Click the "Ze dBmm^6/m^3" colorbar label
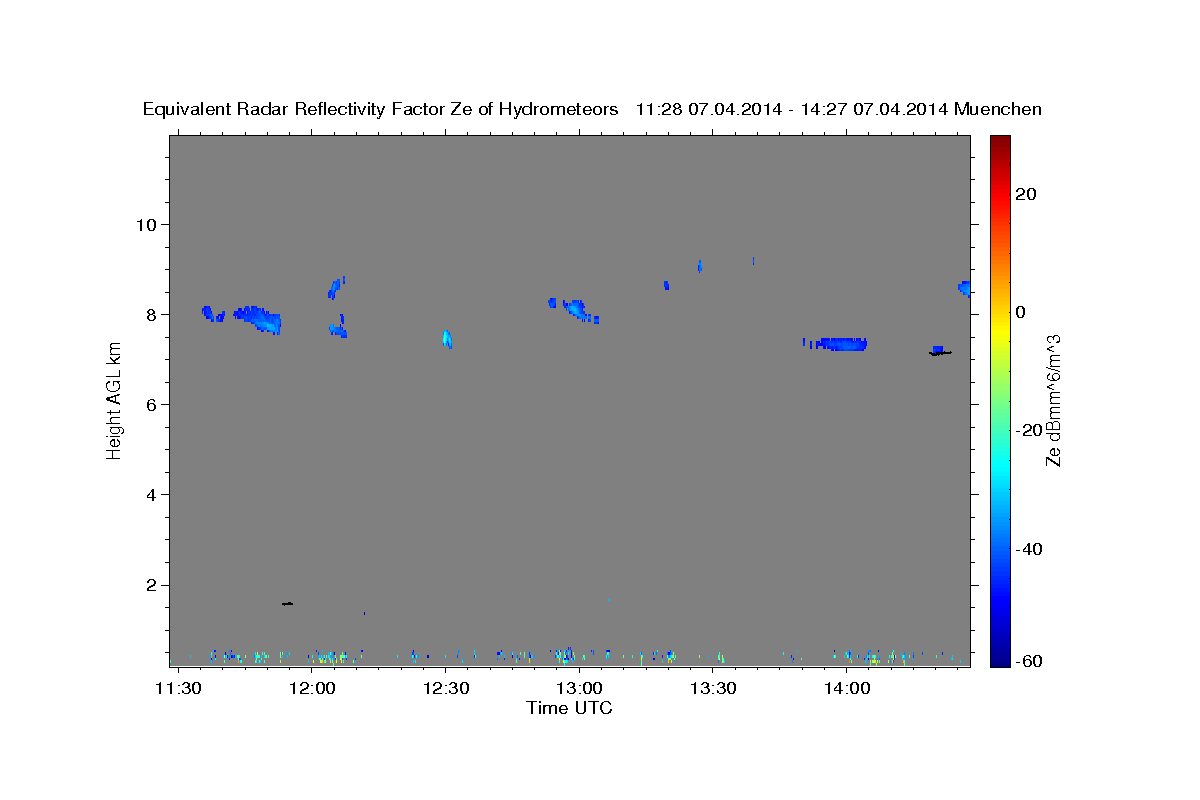Viewport: 1200px width, 800px height. pos(1053,400)
